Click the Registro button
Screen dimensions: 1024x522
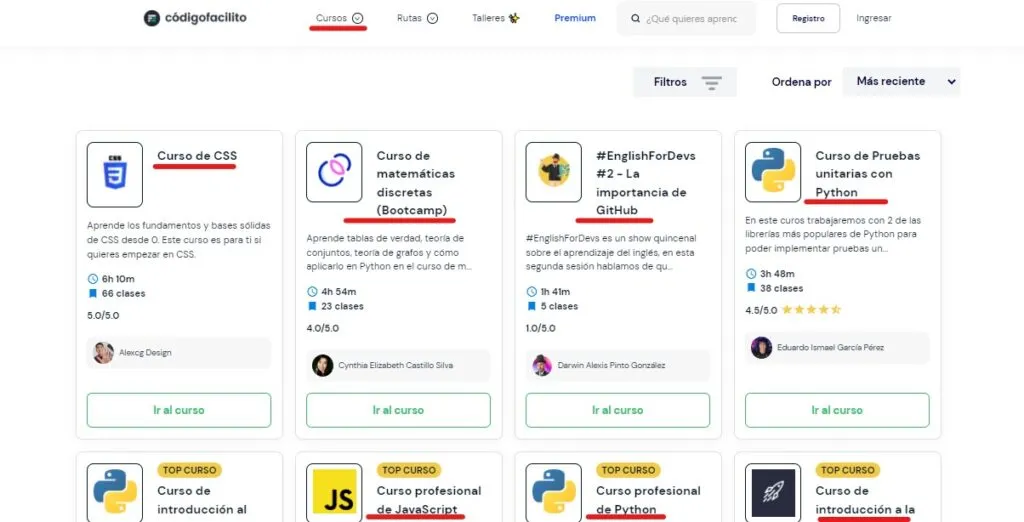(x=808, y=18)
